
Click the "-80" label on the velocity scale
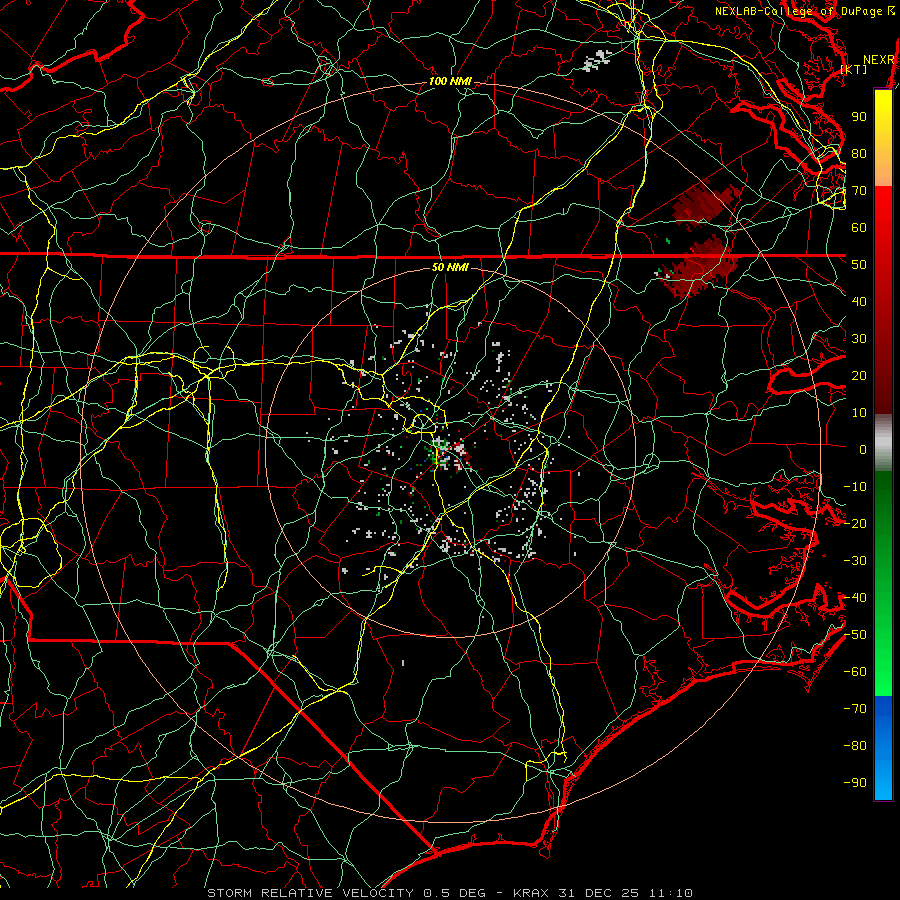point(855,746)
